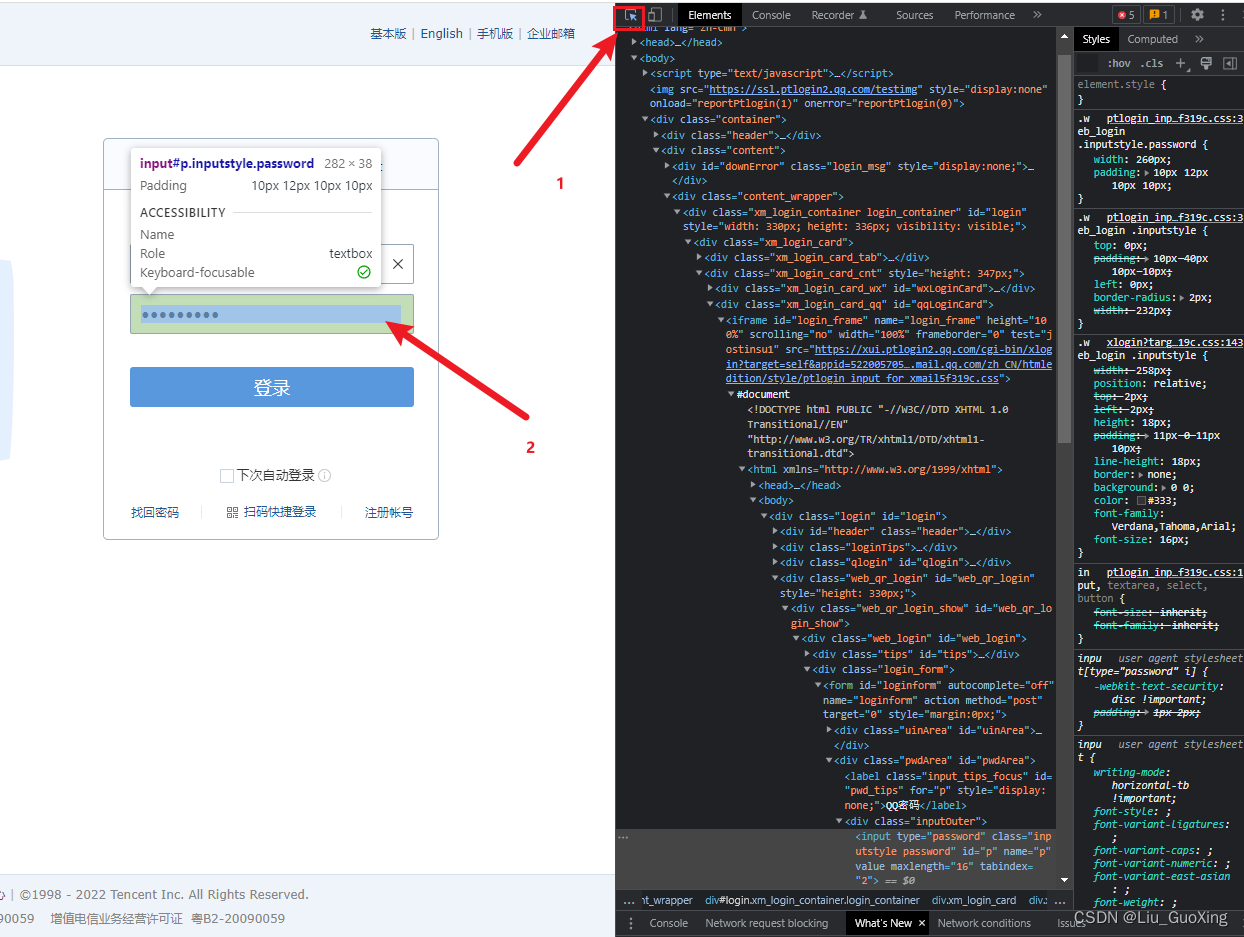Image resolution: width=1244 pixels, height=937 pixels.
Task: Open the top Console tab
Action: tap(771, 15)
